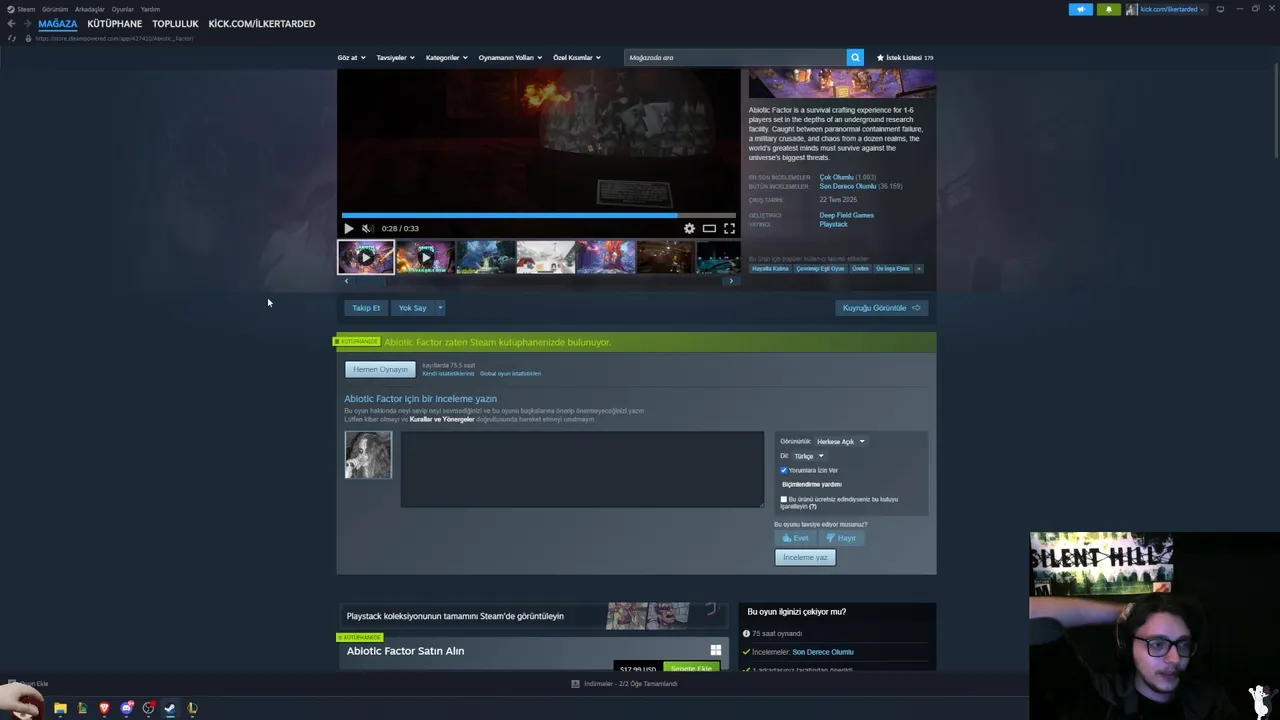Open Steam notifications bell button
The width and height of the screenshot is (1280, 720).
click(1108, 9)
